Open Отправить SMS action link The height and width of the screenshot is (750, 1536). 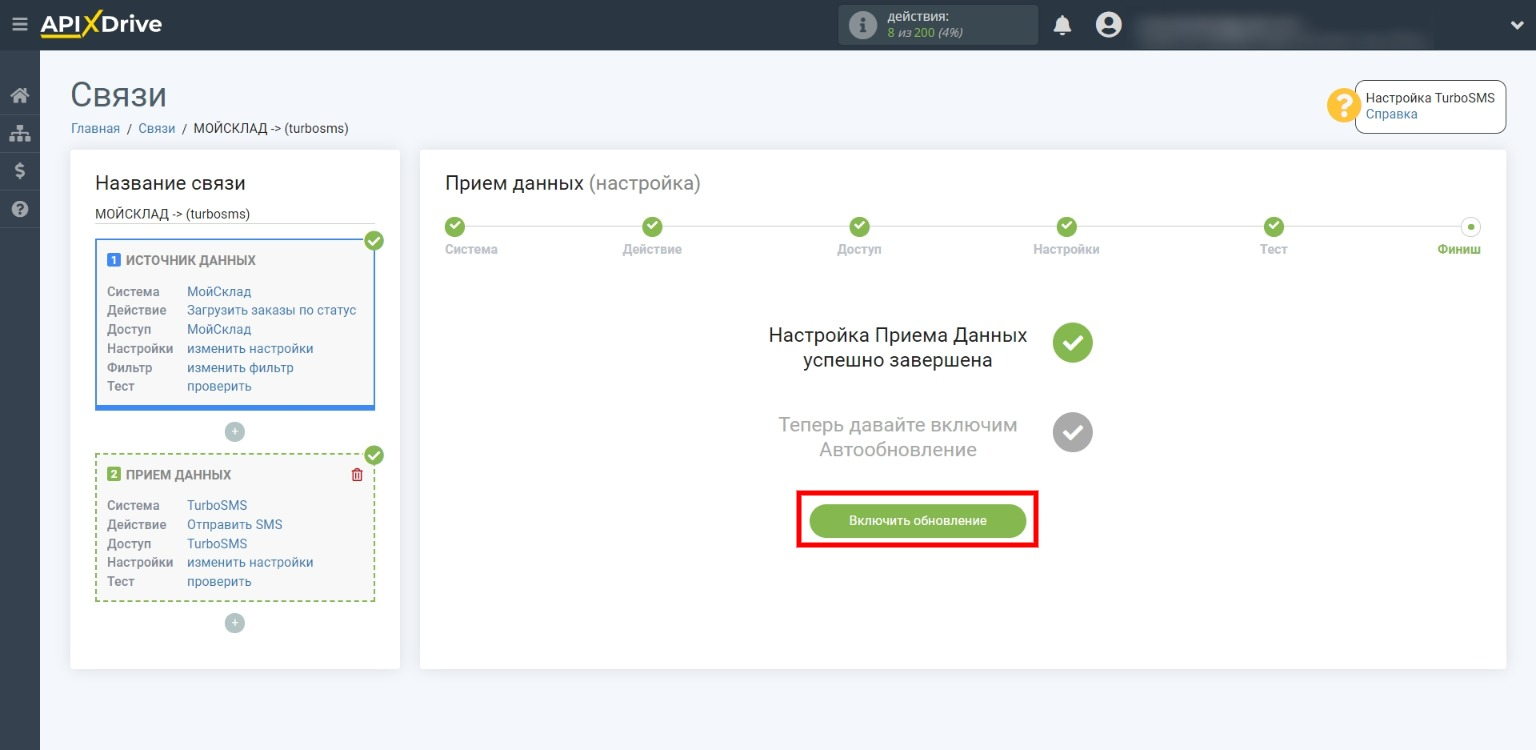[x=235, y=524]
